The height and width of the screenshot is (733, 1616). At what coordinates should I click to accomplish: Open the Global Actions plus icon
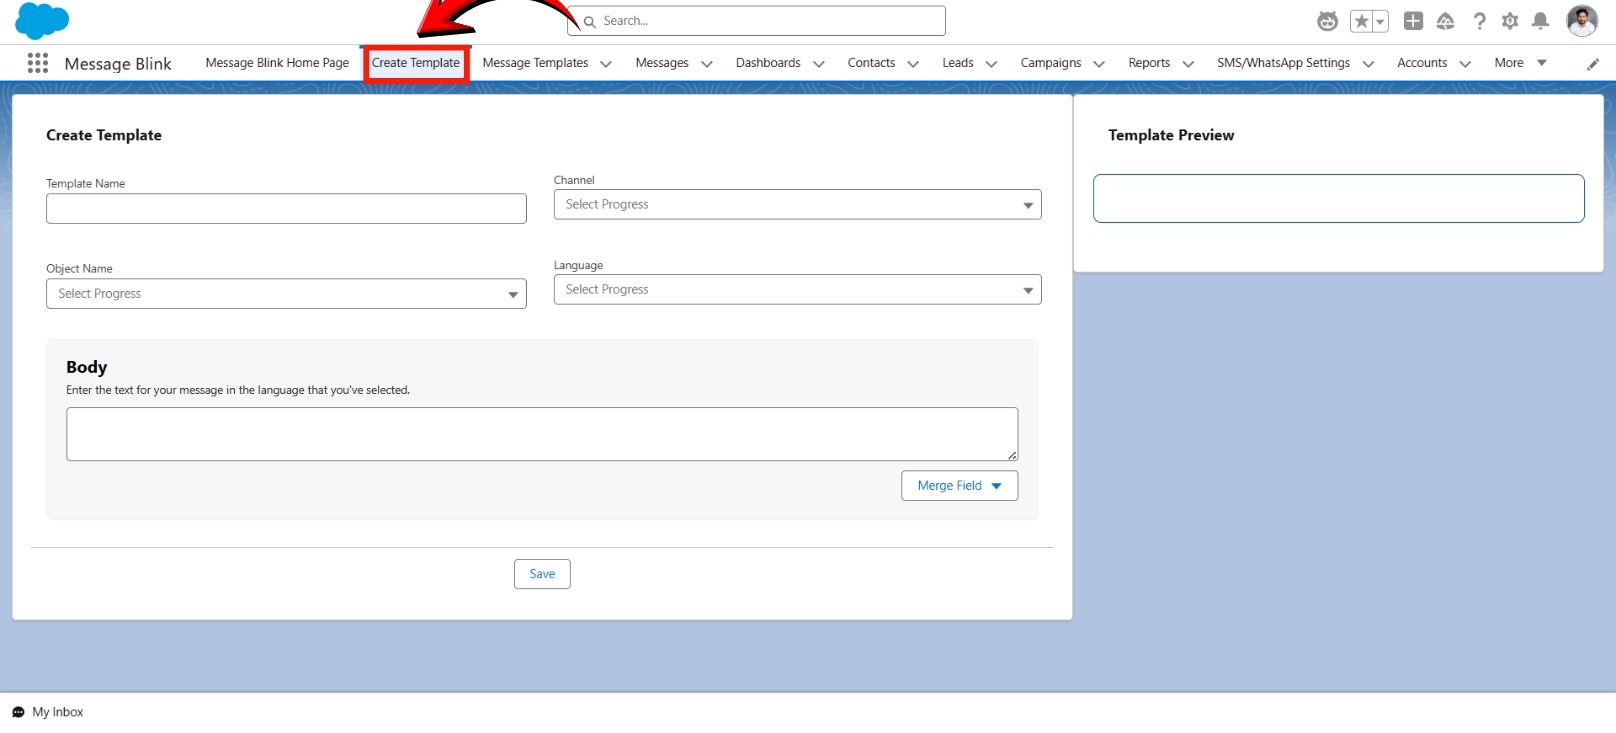(1413, 21)
